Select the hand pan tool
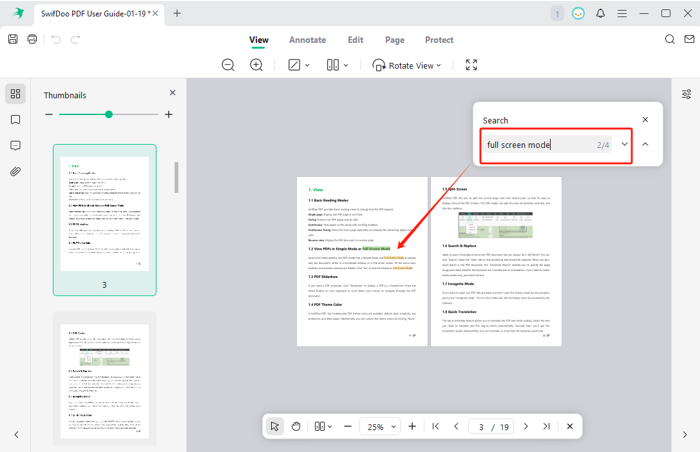 [x=296, y=427]
